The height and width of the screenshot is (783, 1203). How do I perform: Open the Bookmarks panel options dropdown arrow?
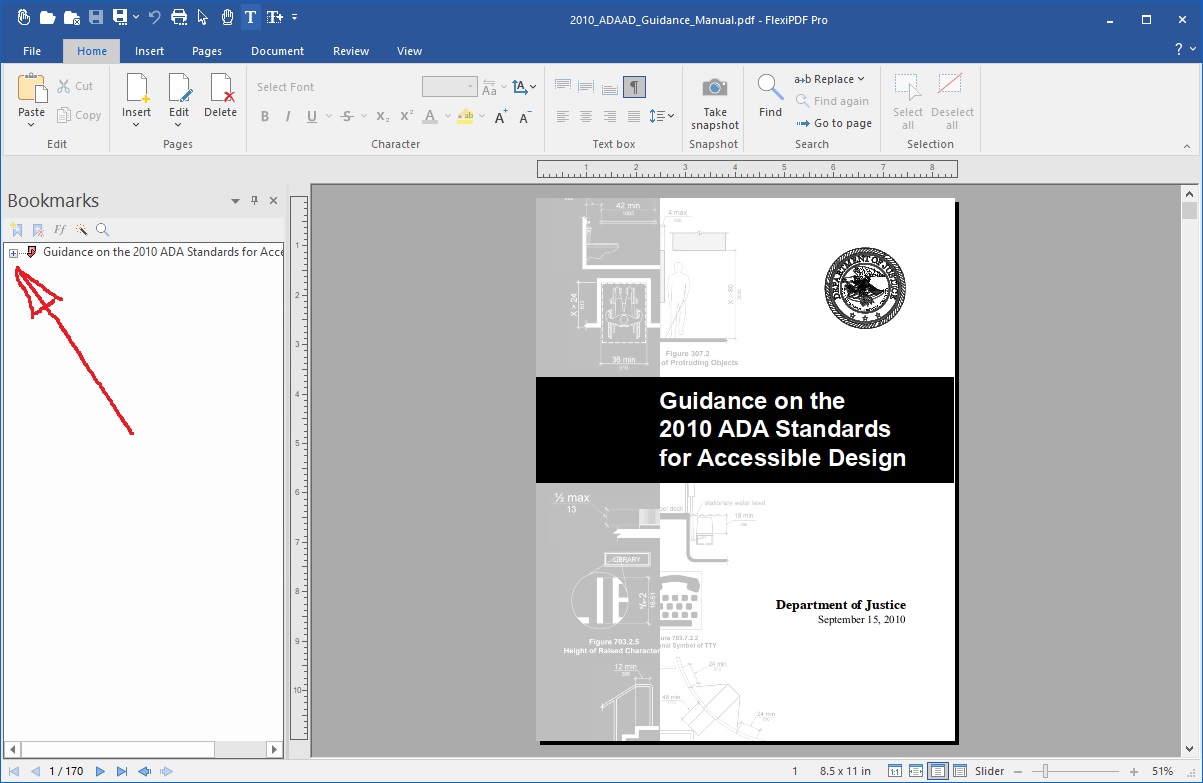click(x=235, y=200)
